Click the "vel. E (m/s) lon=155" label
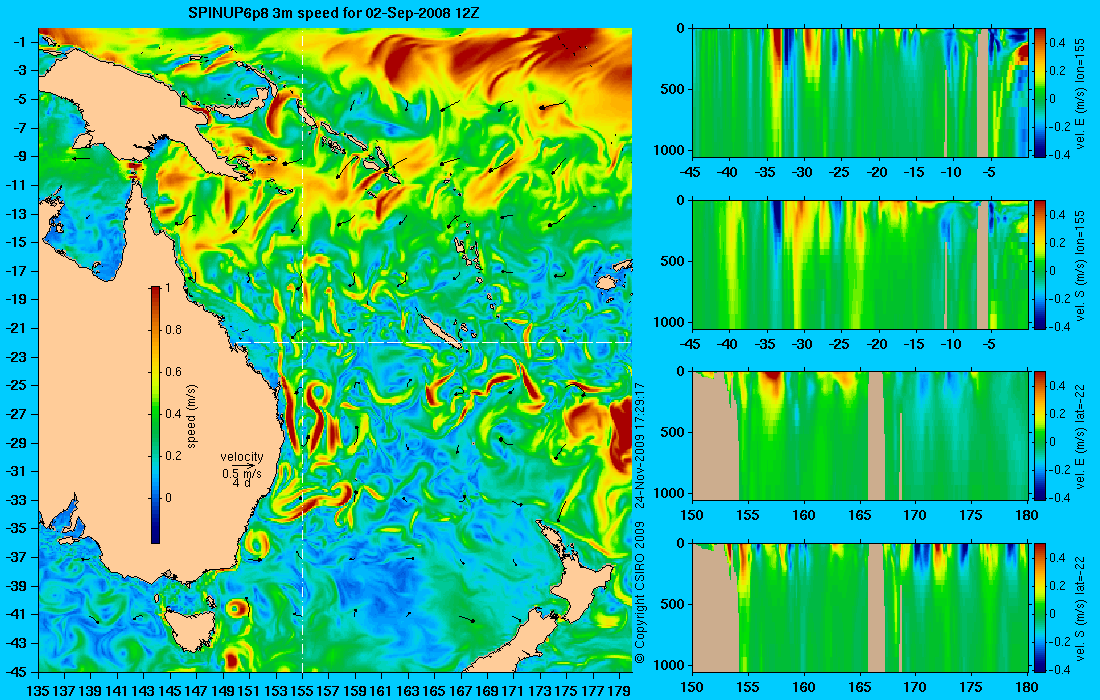This screenshot has height=700, width=1100. pos(1080,93)
